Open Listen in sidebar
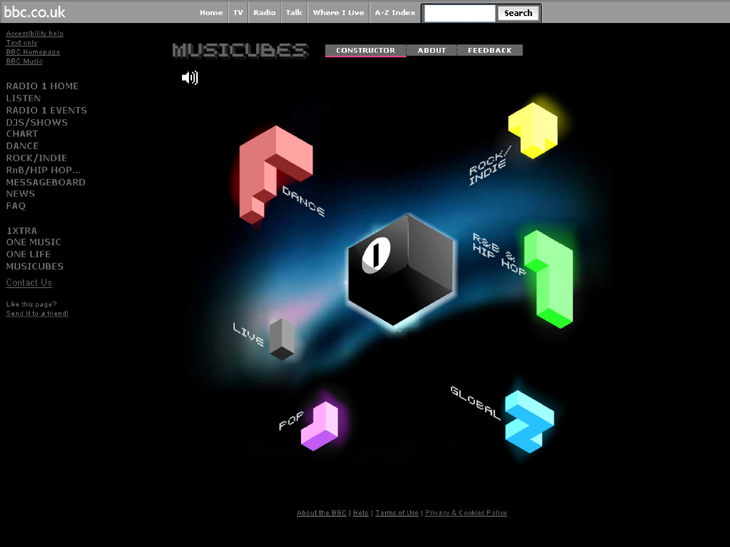 point(23,98)
